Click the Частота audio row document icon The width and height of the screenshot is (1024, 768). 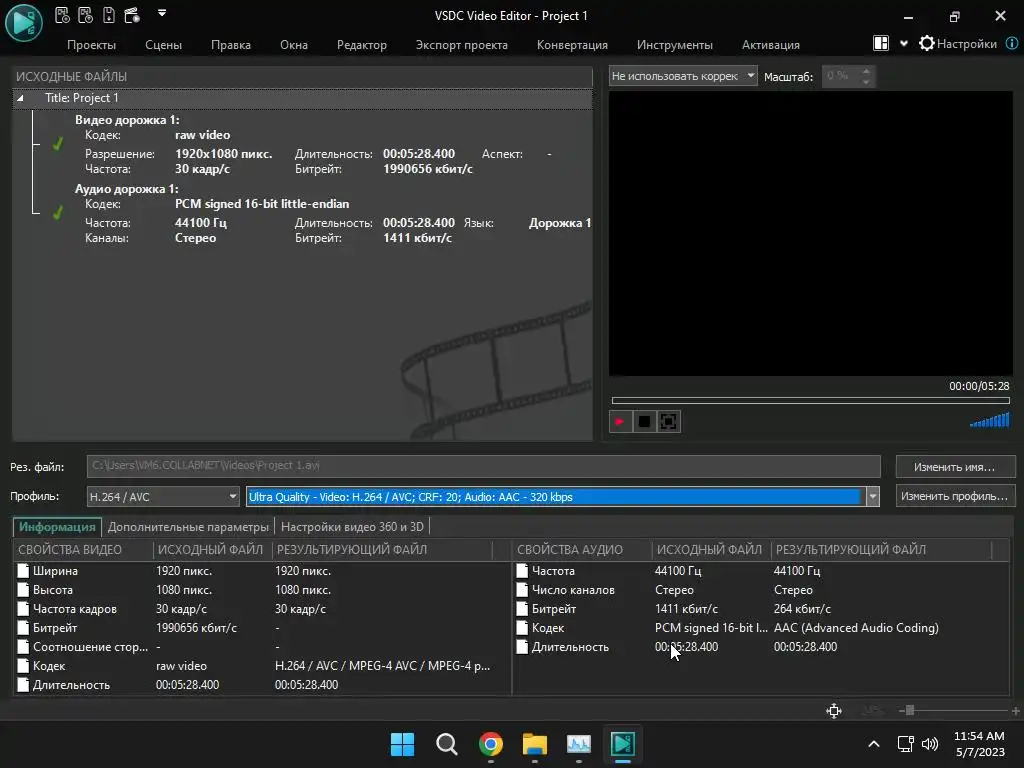pyautogui.click(x=522, y=571)
